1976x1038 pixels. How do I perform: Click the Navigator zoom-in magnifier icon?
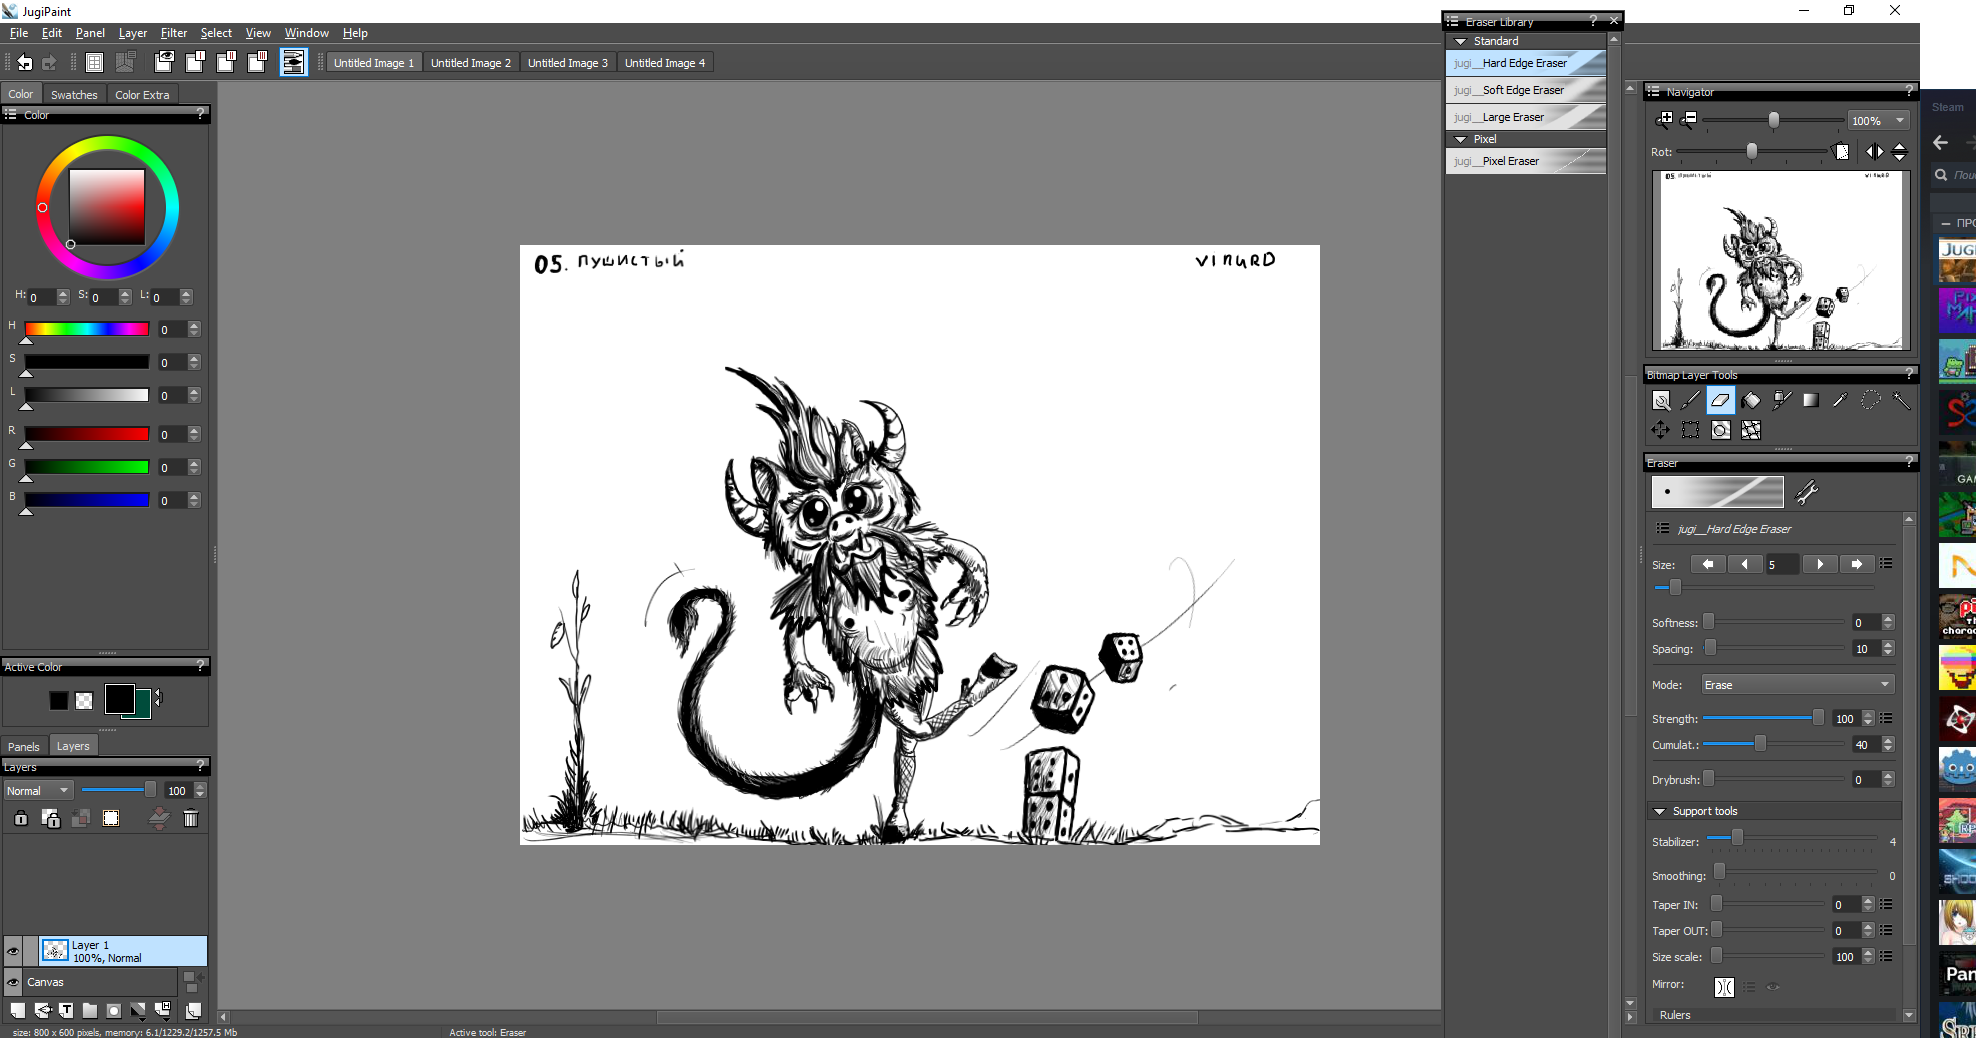1664,119
